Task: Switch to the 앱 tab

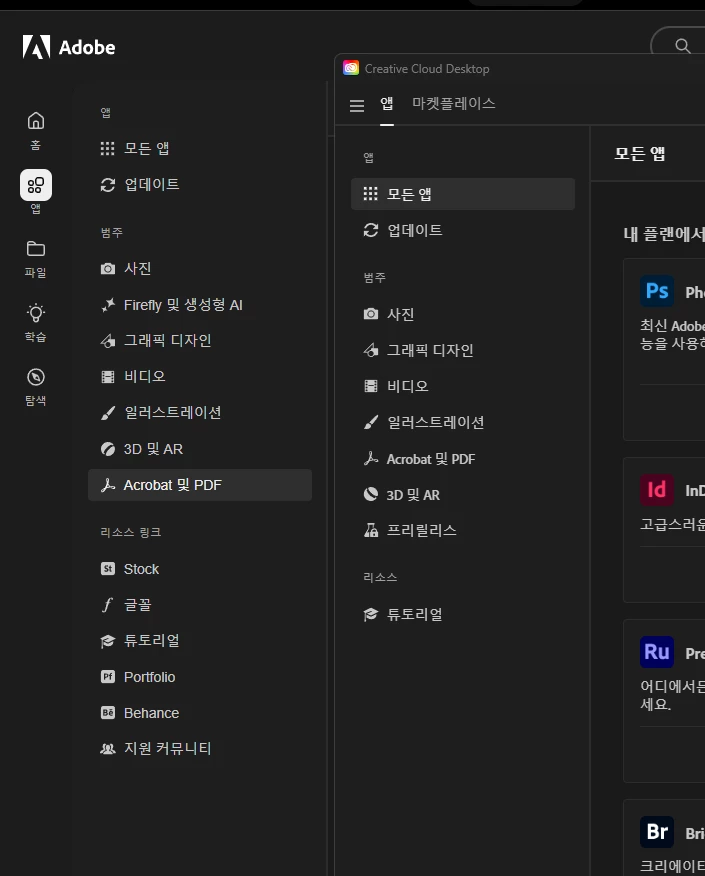Action: [387, 103]
